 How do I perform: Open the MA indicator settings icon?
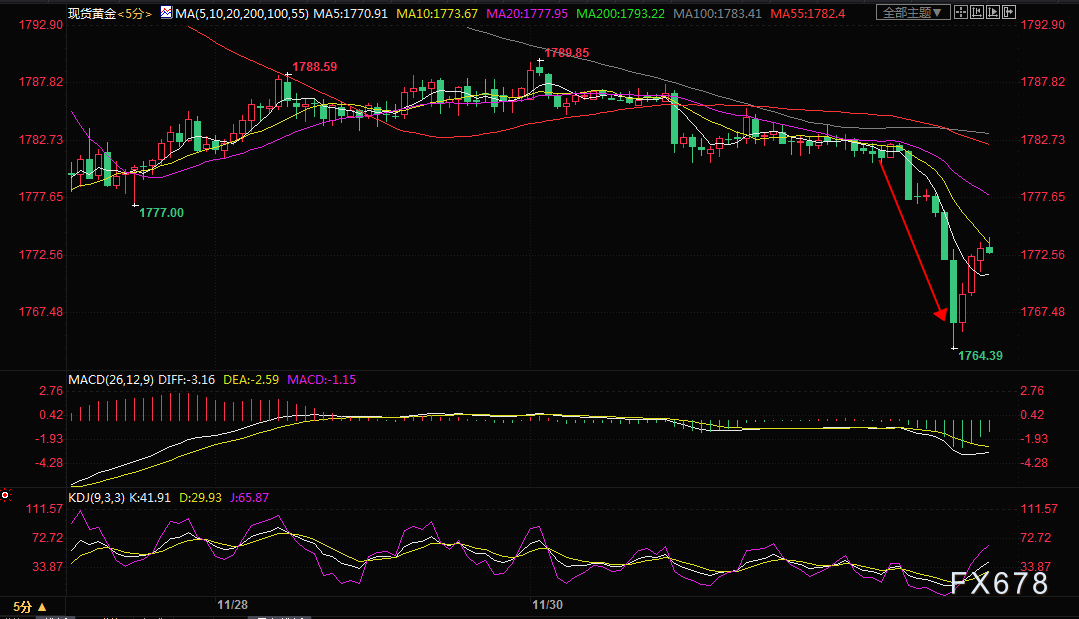click(167, 12)
